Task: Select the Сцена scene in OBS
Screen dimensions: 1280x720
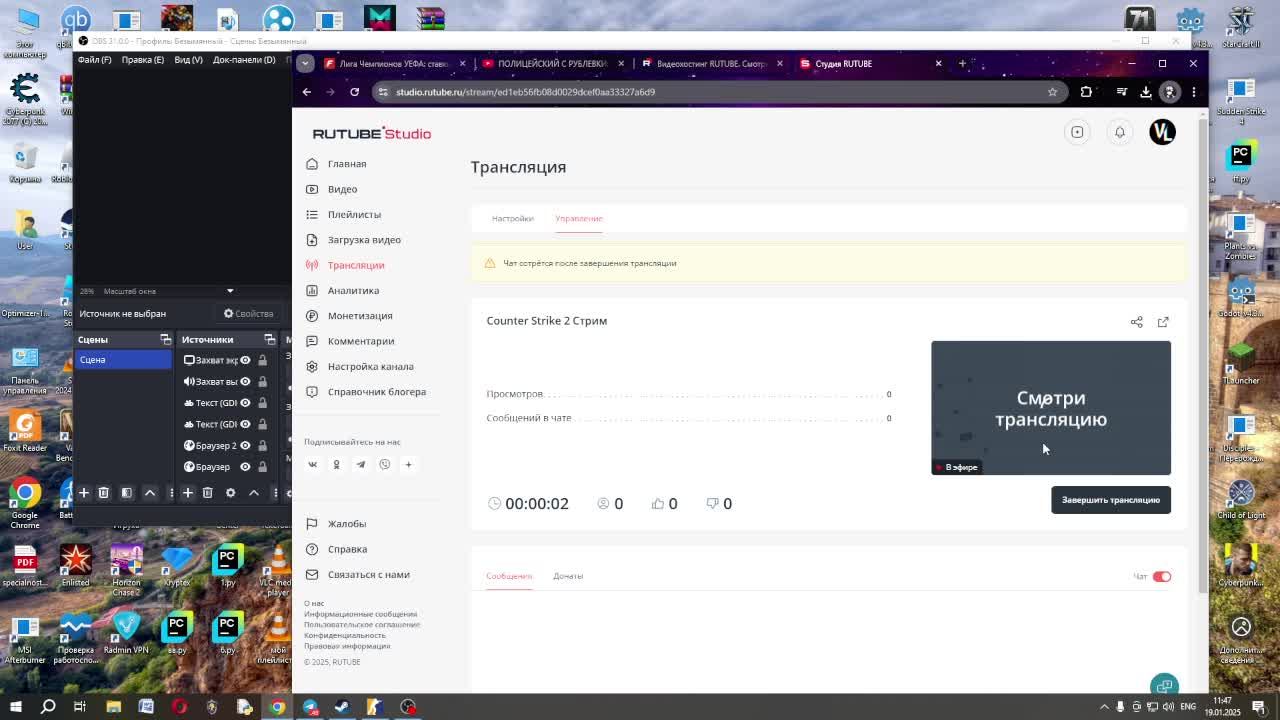Action: click(123, 360)
